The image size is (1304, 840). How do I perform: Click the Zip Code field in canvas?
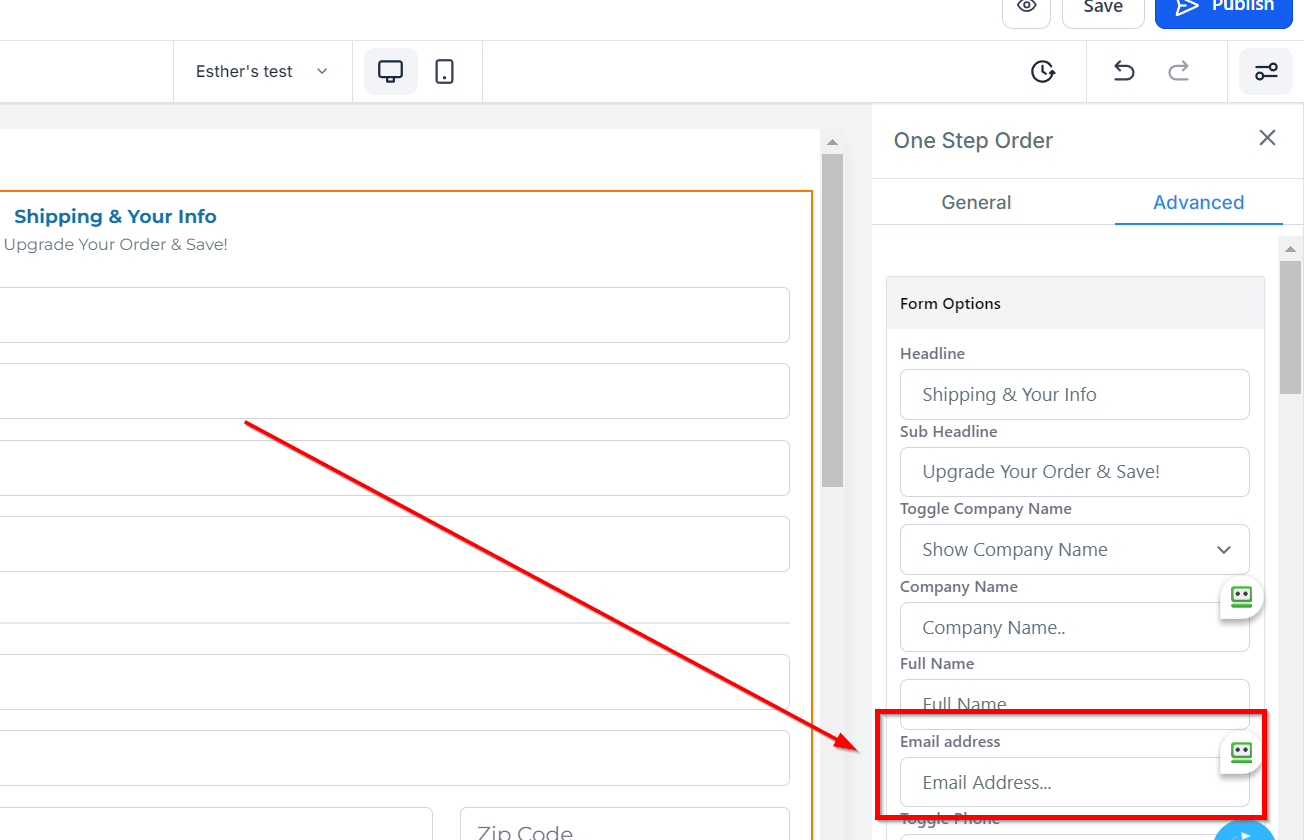click(624, 825)
